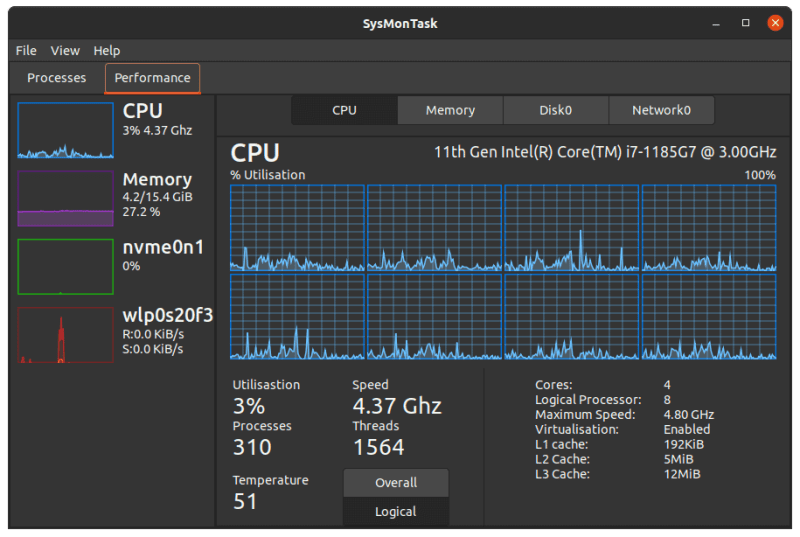Open the File menu

(x=26, y=51)
